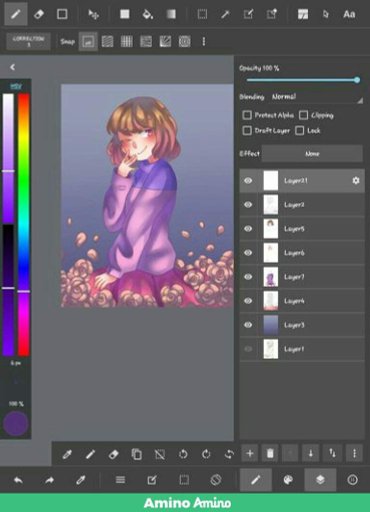Viewport: 370px width, 512px height.
Task: Enable the Clipping checkbox
Action: point(303,115)
